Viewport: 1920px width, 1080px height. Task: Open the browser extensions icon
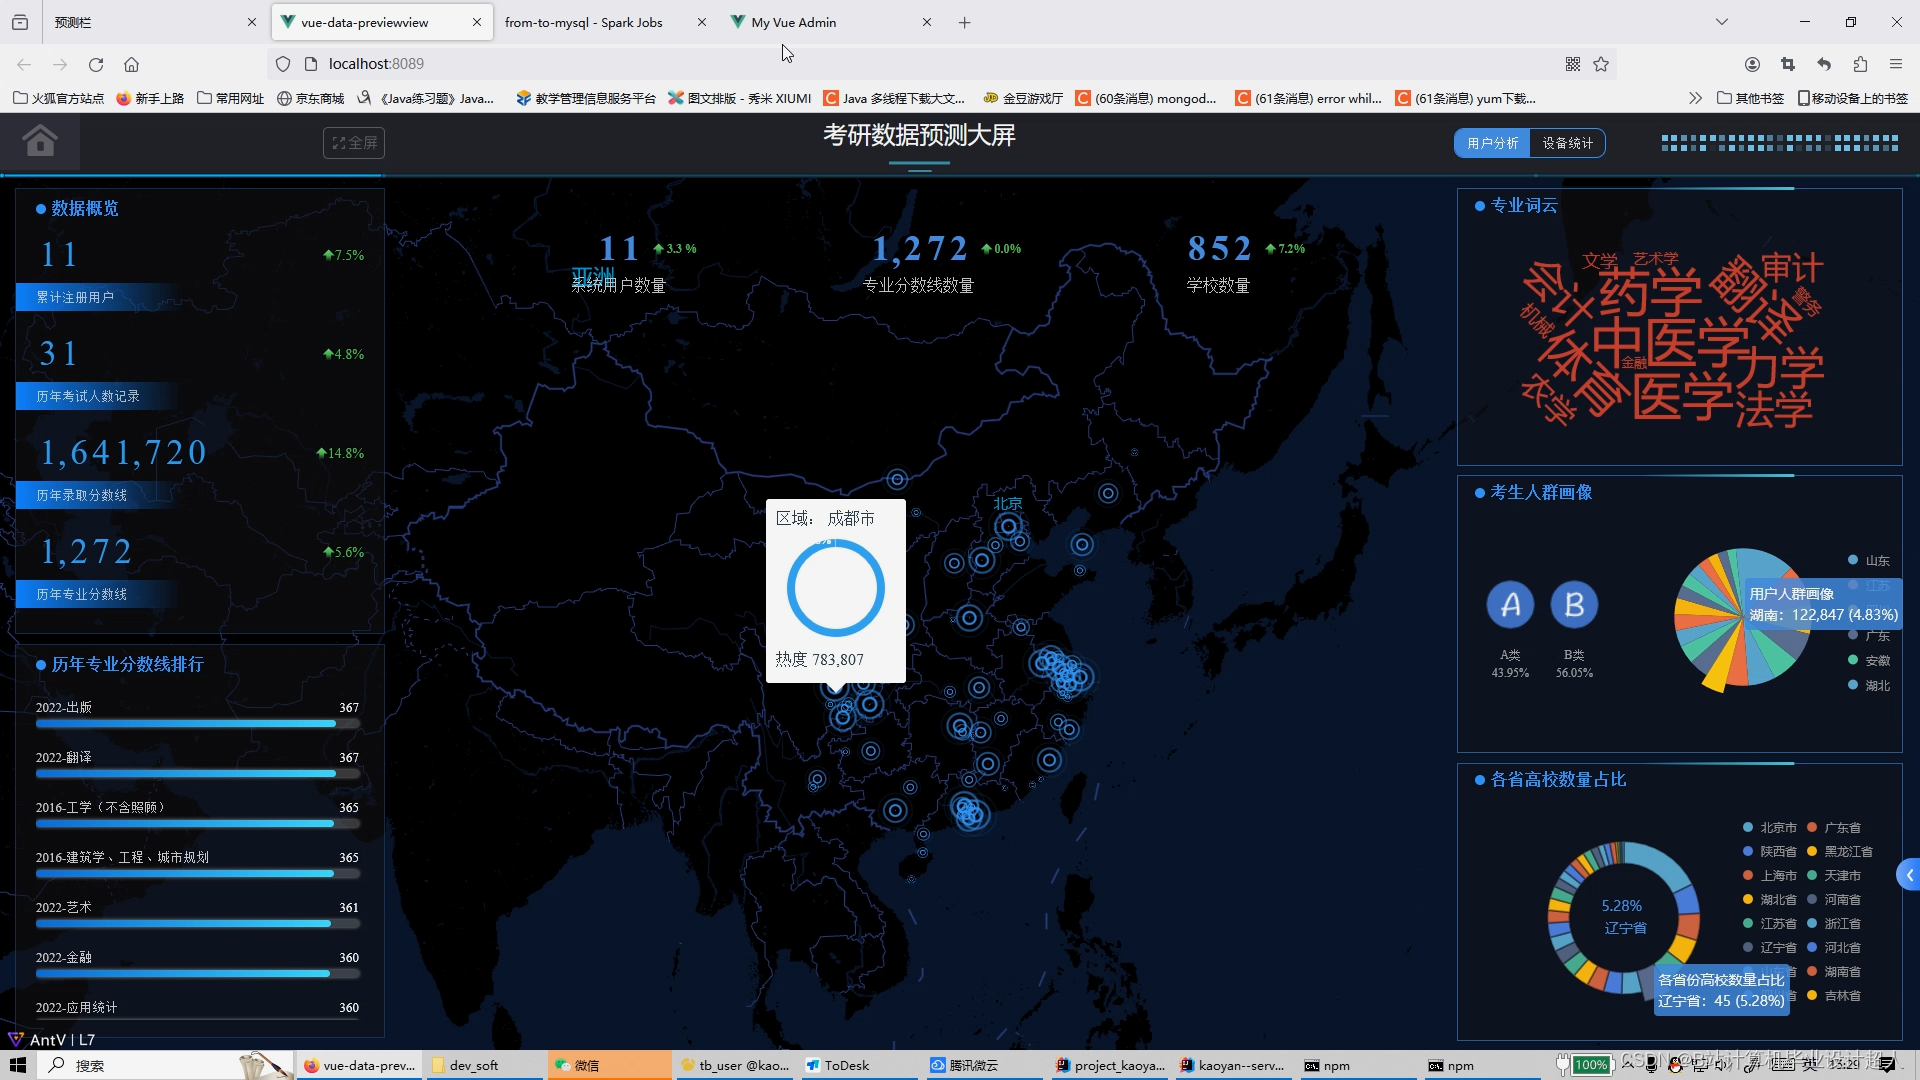tap(1860, 64)
